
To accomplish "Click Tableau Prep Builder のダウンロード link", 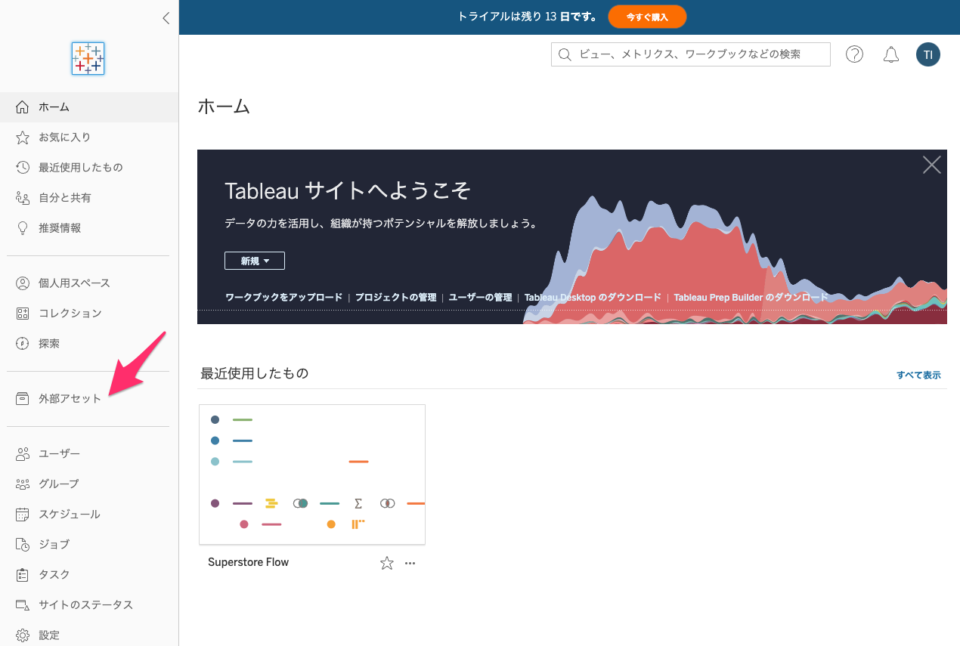I will (751, 298).
